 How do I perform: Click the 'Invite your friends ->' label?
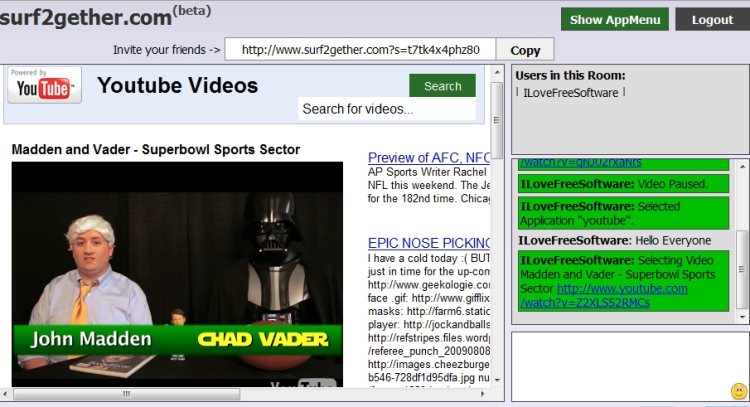166,50
